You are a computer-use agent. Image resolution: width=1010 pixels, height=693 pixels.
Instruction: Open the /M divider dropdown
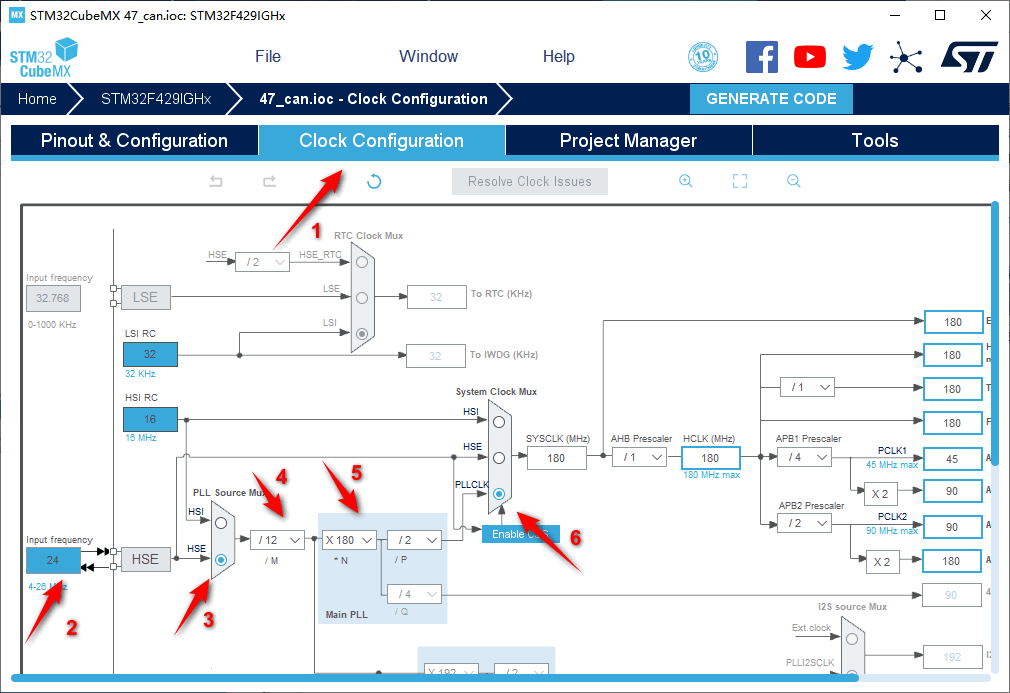(x=277, y=539)
